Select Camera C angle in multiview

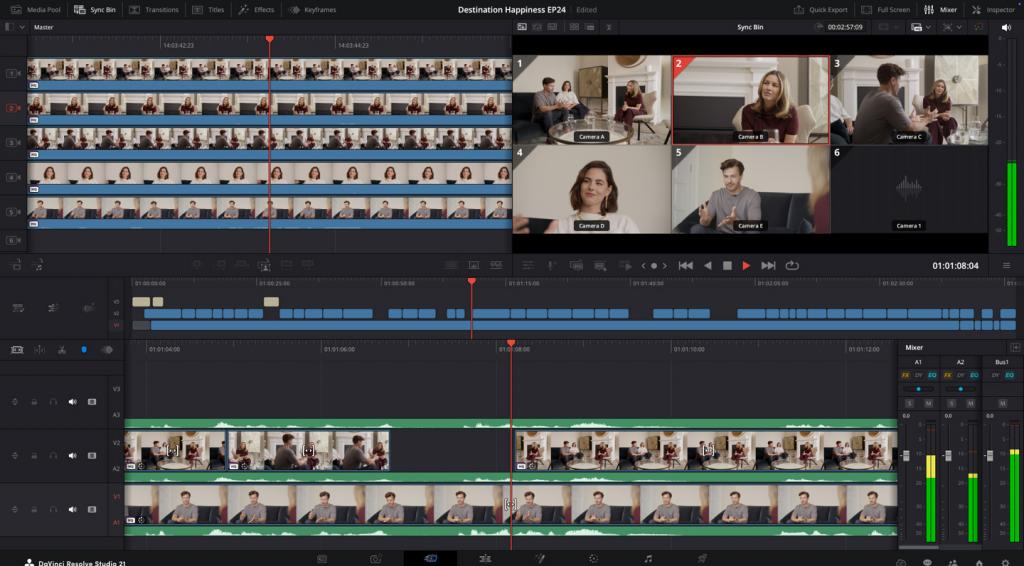tap(908, 100)
